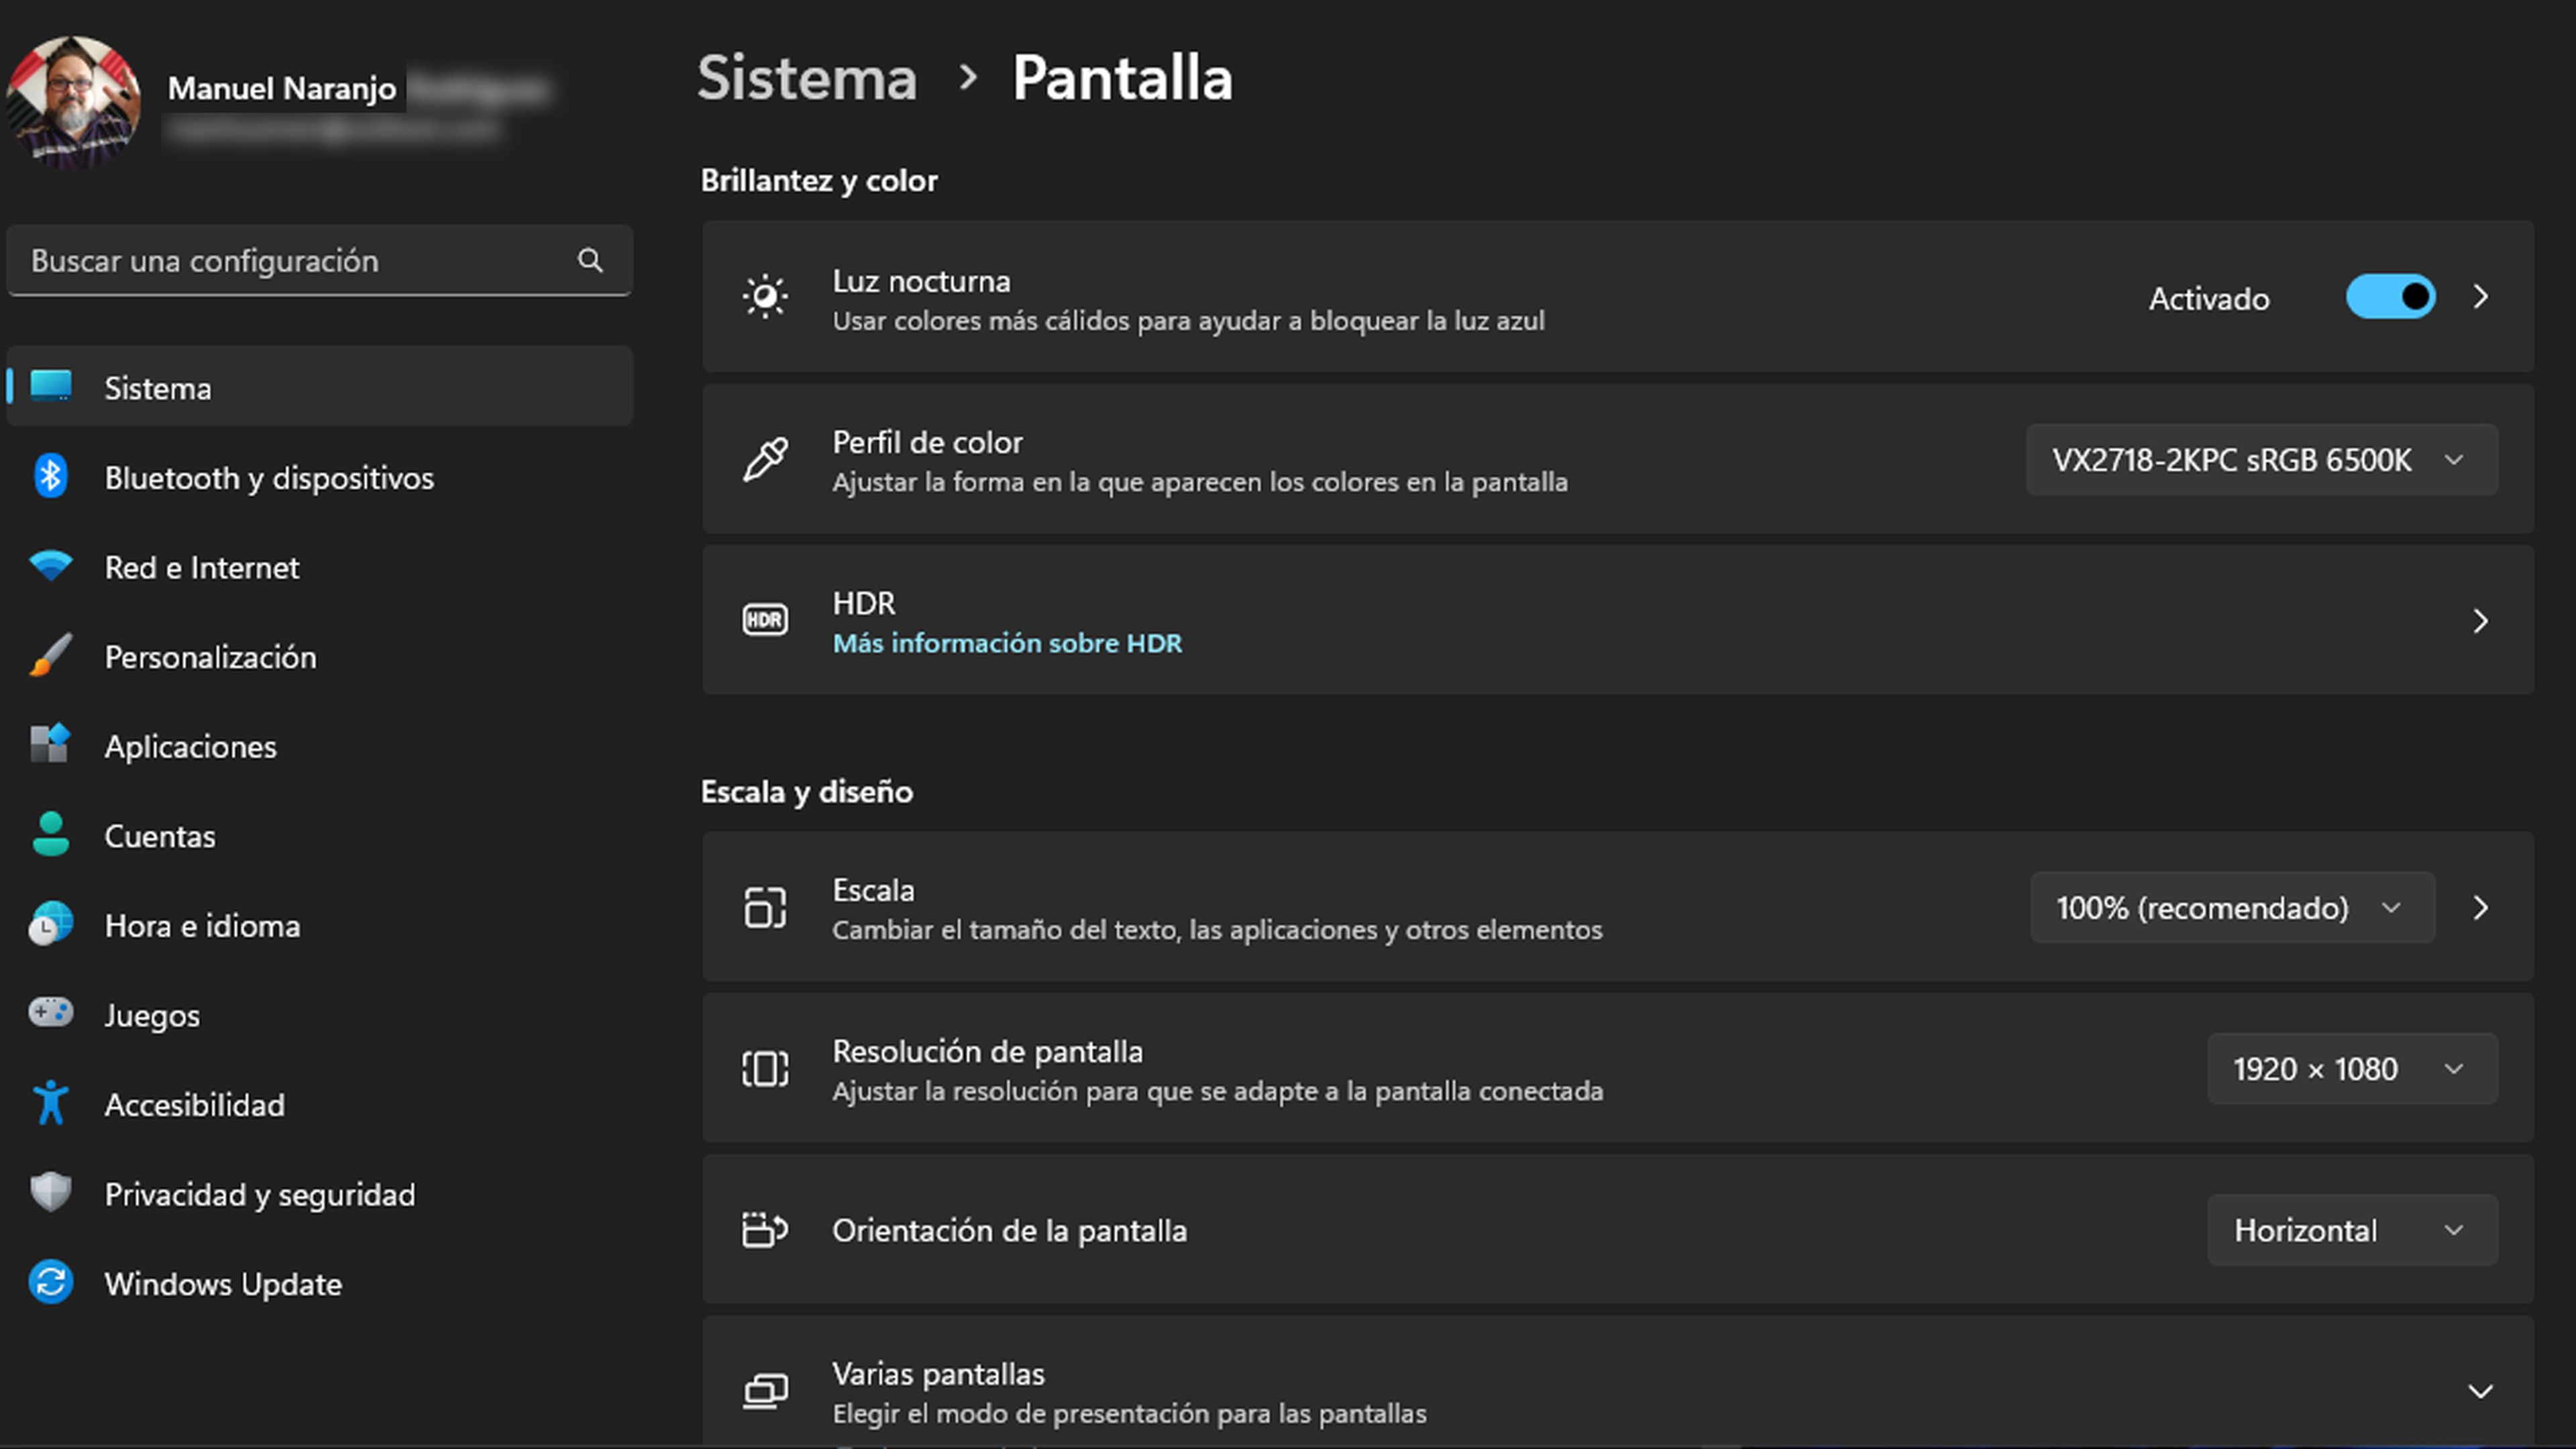2576x1449 pixels.
Task: Open the 1920 × 1080 resolution dropdown
Action: [x=2352, y=1069]
